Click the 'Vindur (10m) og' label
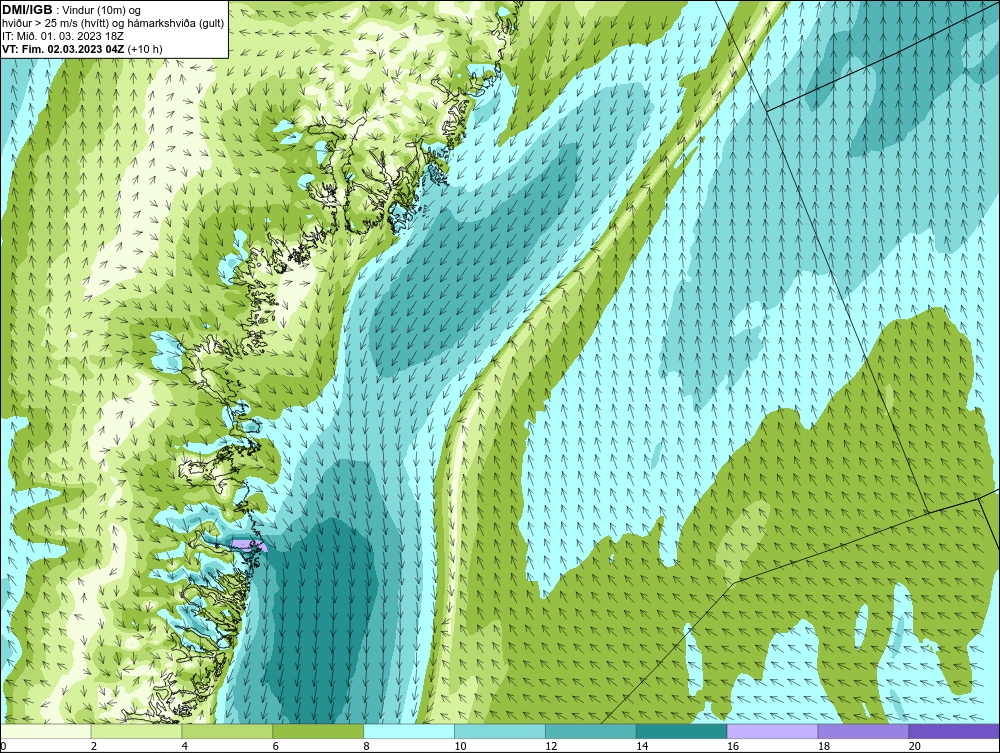Viewport: 1000px width, 753px height. coord(102,11)
